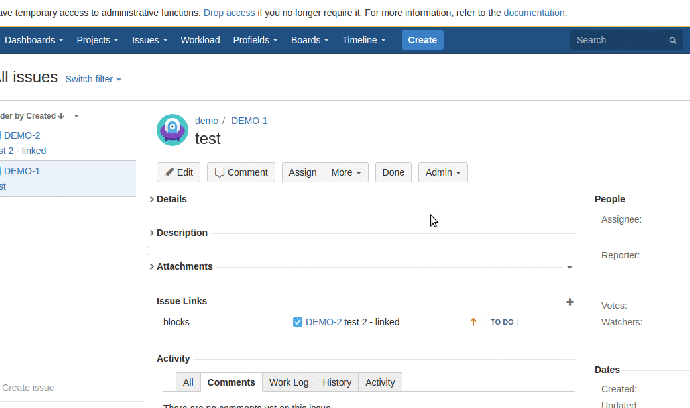Click the demo project avatar icon
The height and width of the screenshot is (408, 690).
pos(172,130)
